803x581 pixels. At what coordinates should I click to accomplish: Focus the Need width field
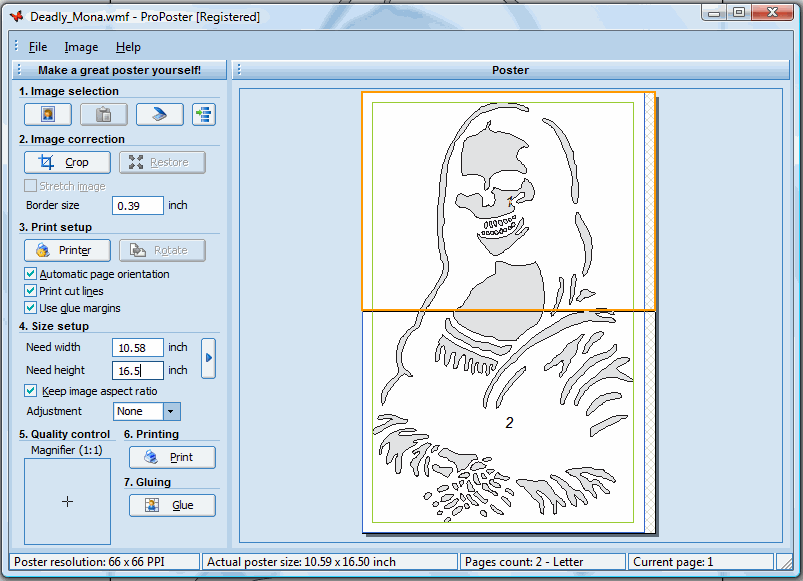point(138,348)
